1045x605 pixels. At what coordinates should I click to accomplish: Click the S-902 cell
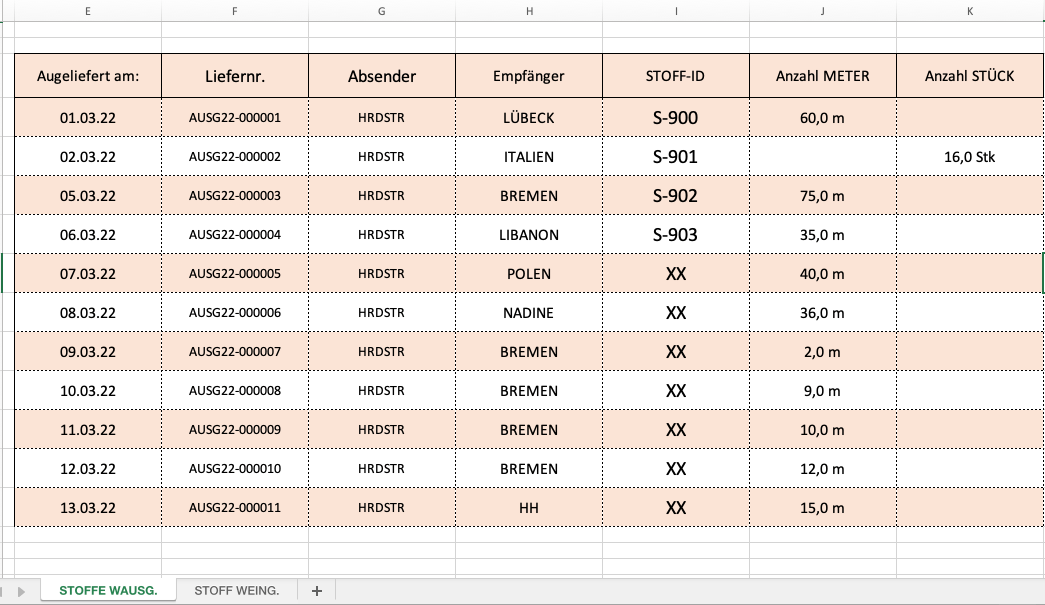[x=676, y=195]
